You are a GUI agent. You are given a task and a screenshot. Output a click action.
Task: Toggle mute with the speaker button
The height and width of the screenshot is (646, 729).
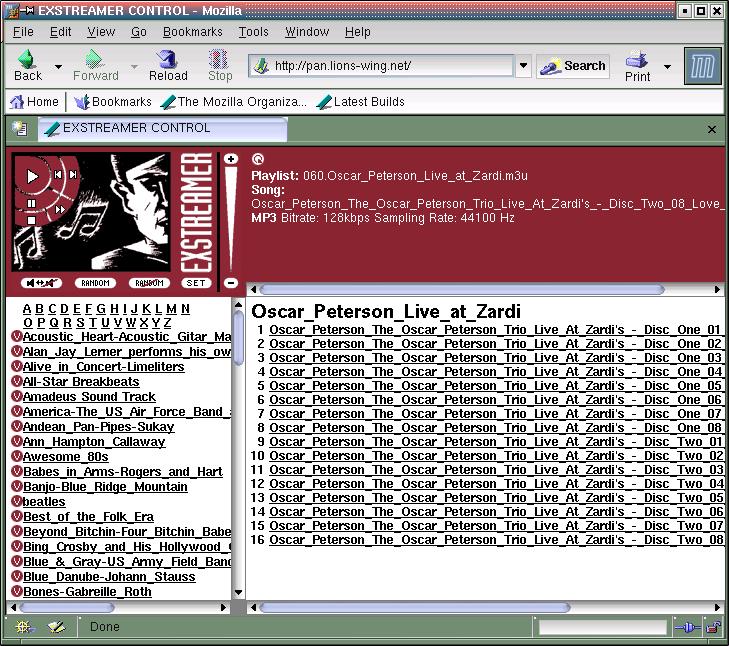pyautogui.click(x=41, y=283)
